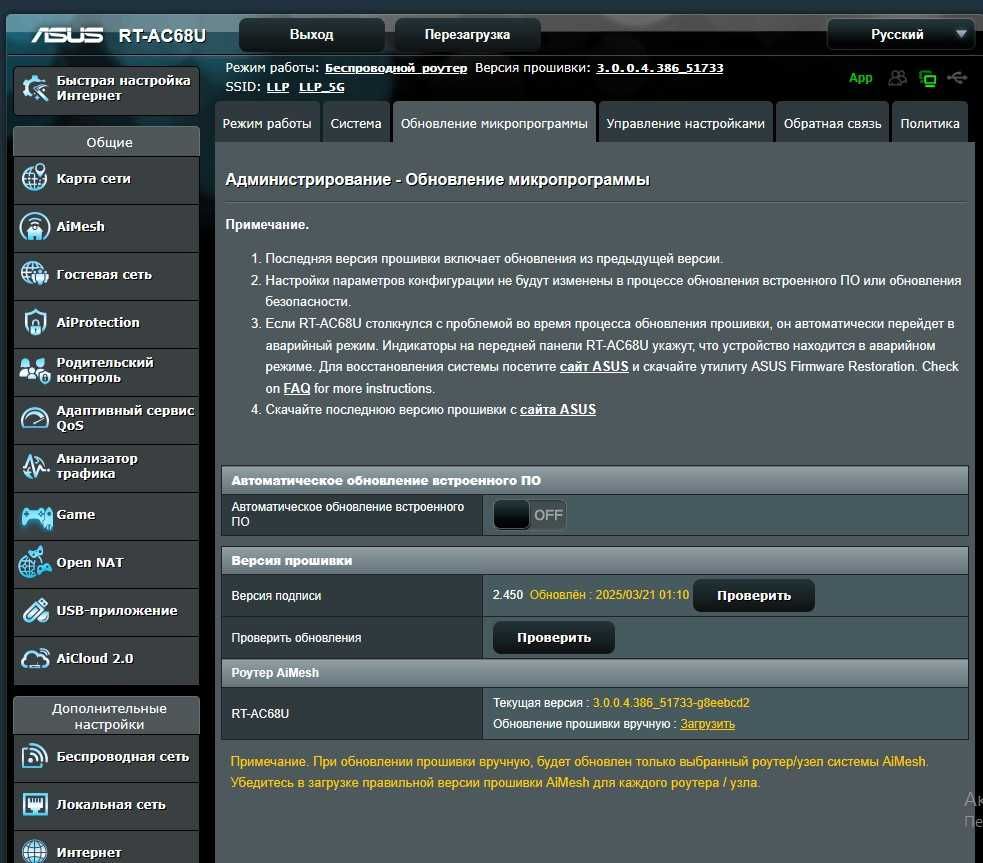Click the Перезагрузка reboot button
The image size is (983, 863).
467,34
